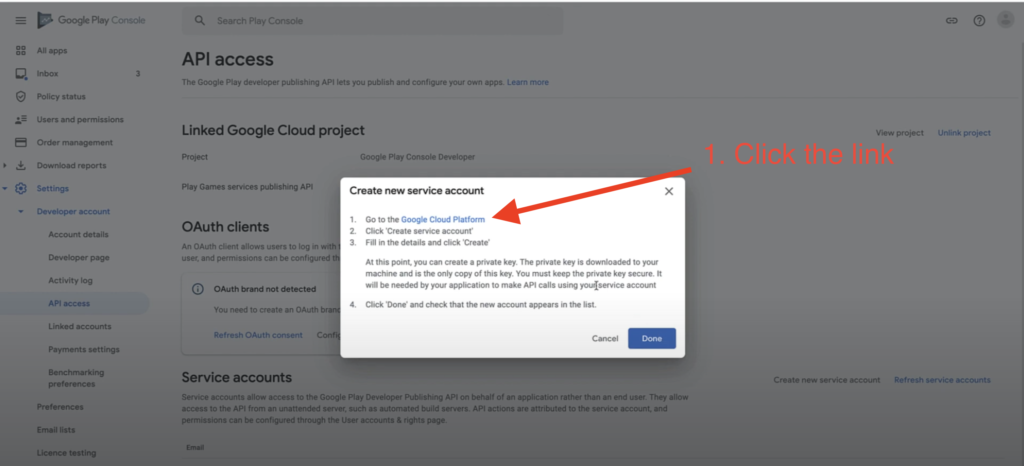This screenshot has width=1024, height=466.
Task: Open the Inbox menu item
Action: click(47, 73)
